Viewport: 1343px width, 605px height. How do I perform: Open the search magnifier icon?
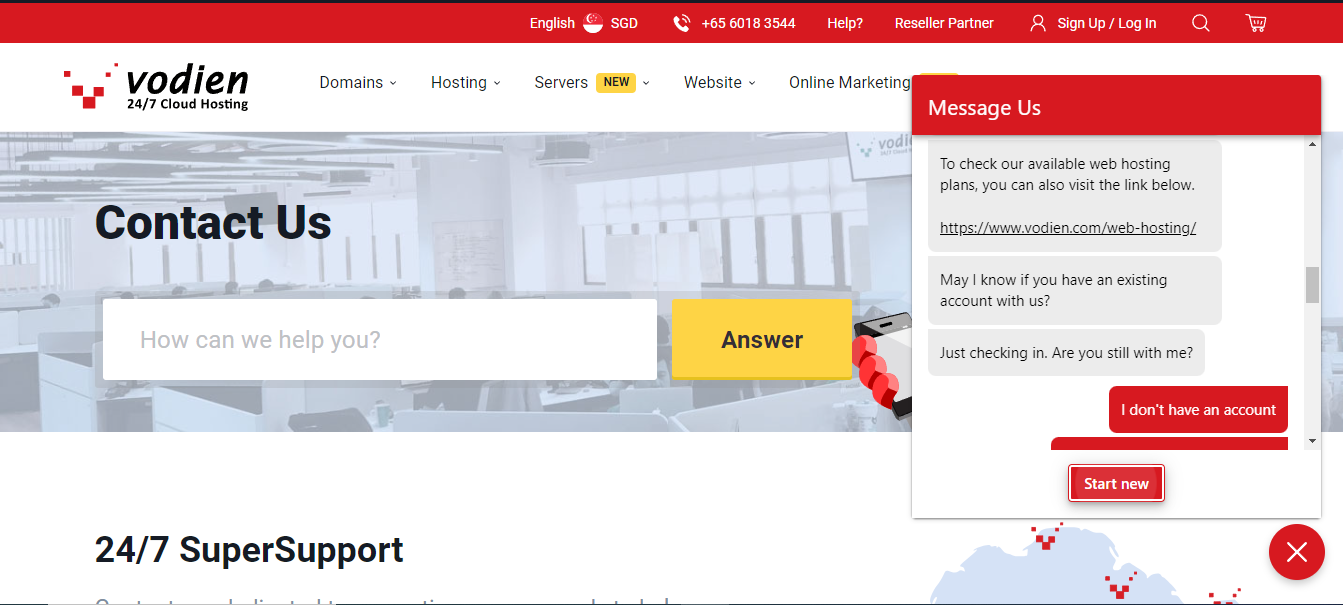[x=1201, y=23]
